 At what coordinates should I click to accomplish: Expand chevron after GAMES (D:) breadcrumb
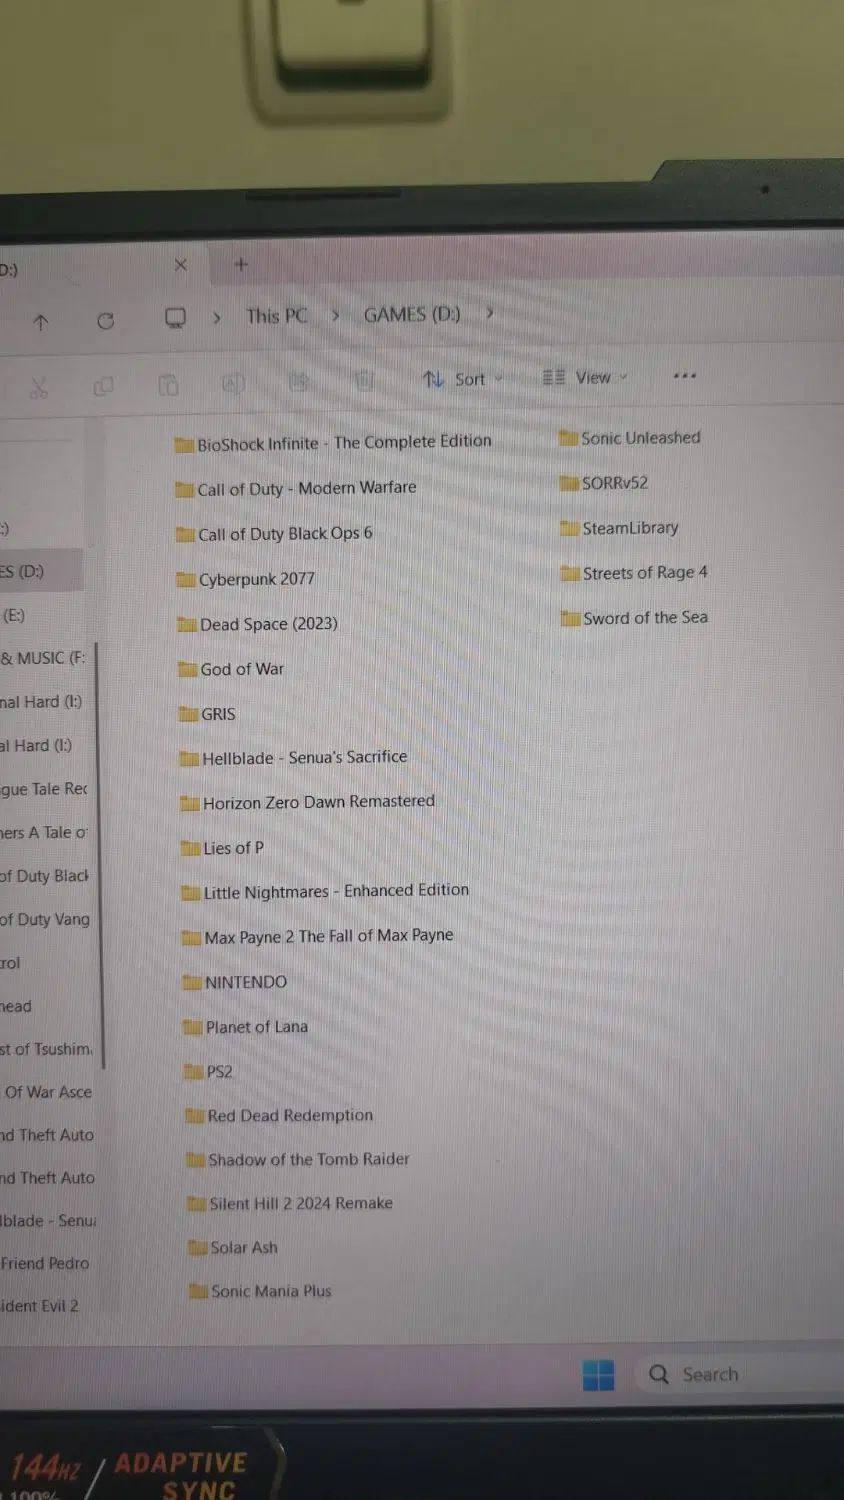point(489,313)
